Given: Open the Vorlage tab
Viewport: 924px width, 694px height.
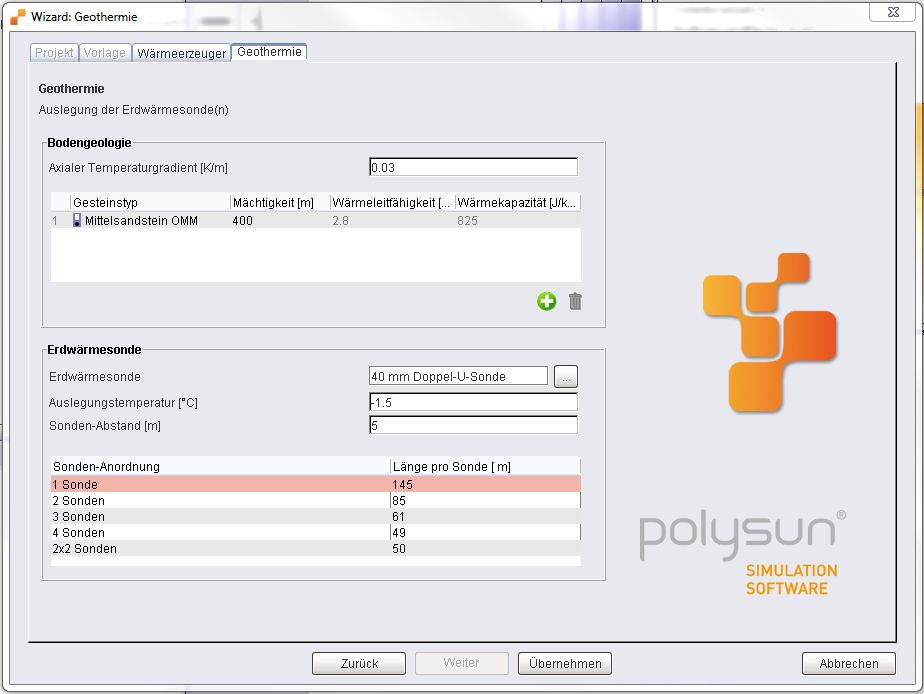Looking at the screenshot, I should (105, 53).
